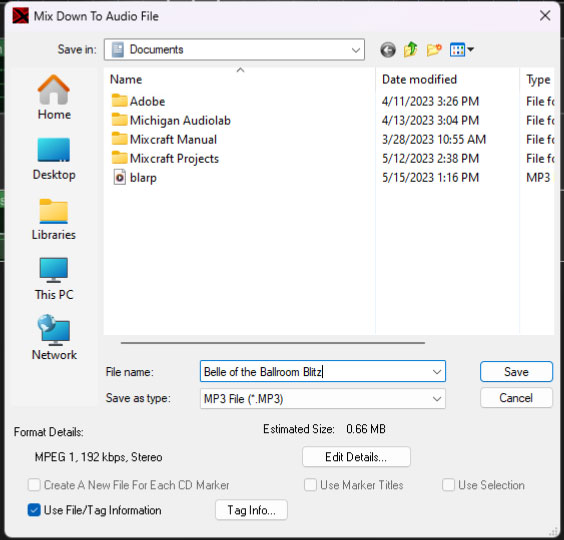Click the up one level folder icon
The image size is (564, 540).
pos(410,50)
